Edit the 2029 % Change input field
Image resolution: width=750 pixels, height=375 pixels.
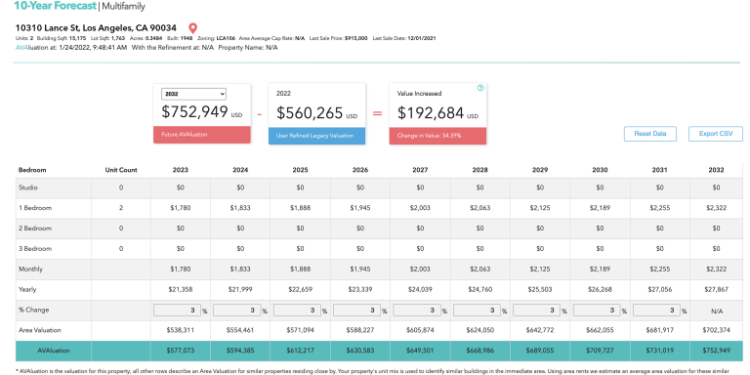pyautogui.click(x=537, y=310)
